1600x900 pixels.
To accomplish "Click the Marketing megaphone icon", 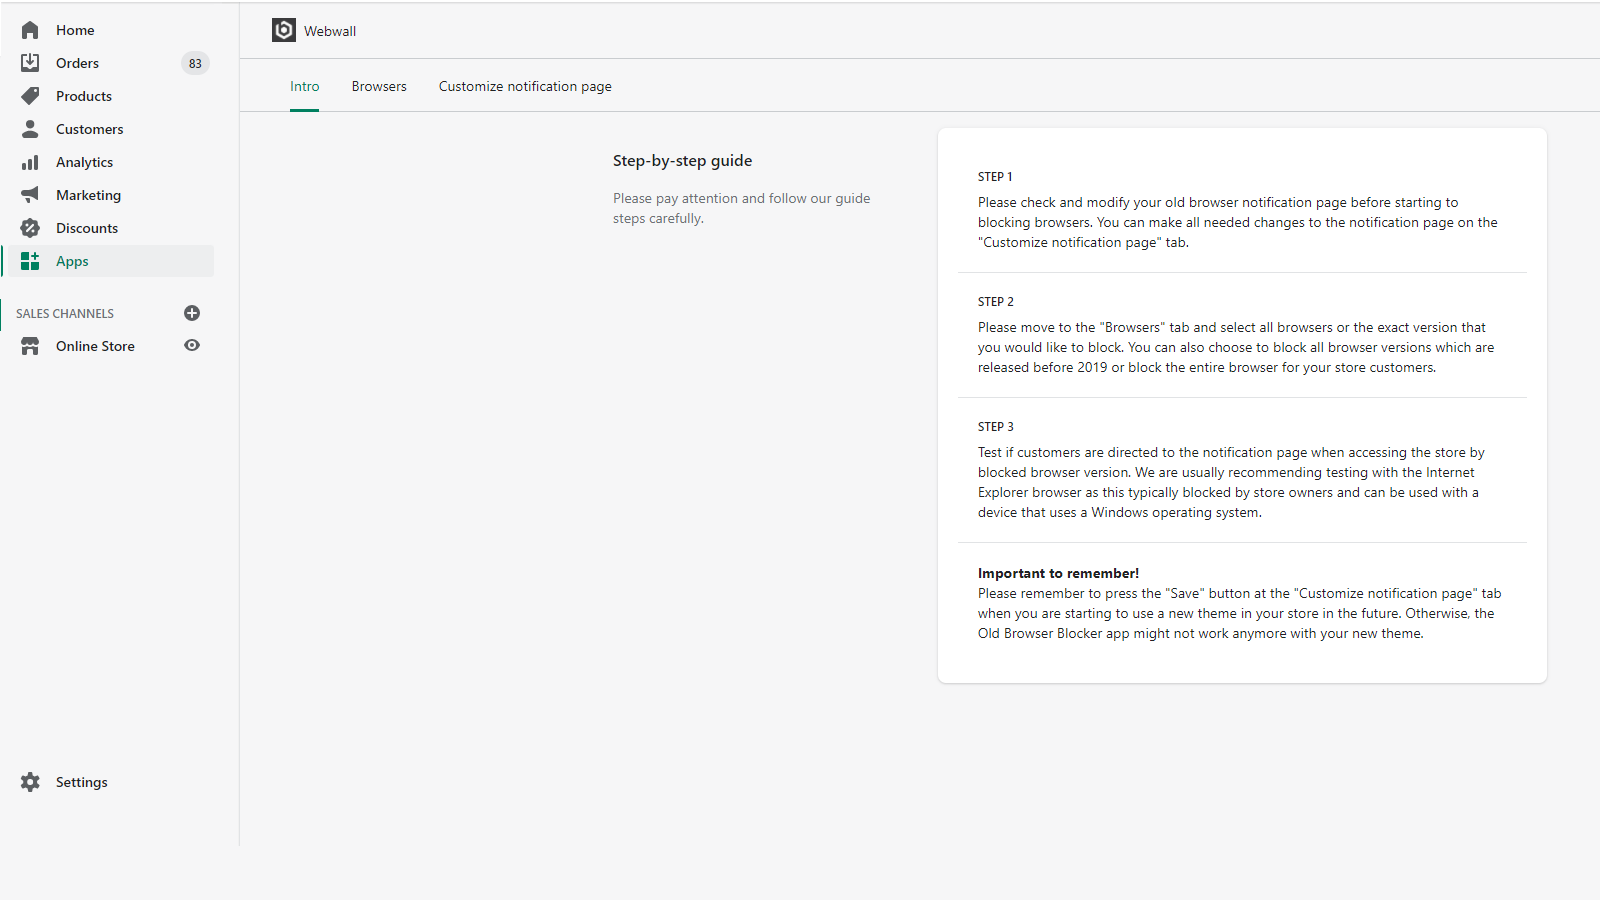I will [x=30, y=195].
